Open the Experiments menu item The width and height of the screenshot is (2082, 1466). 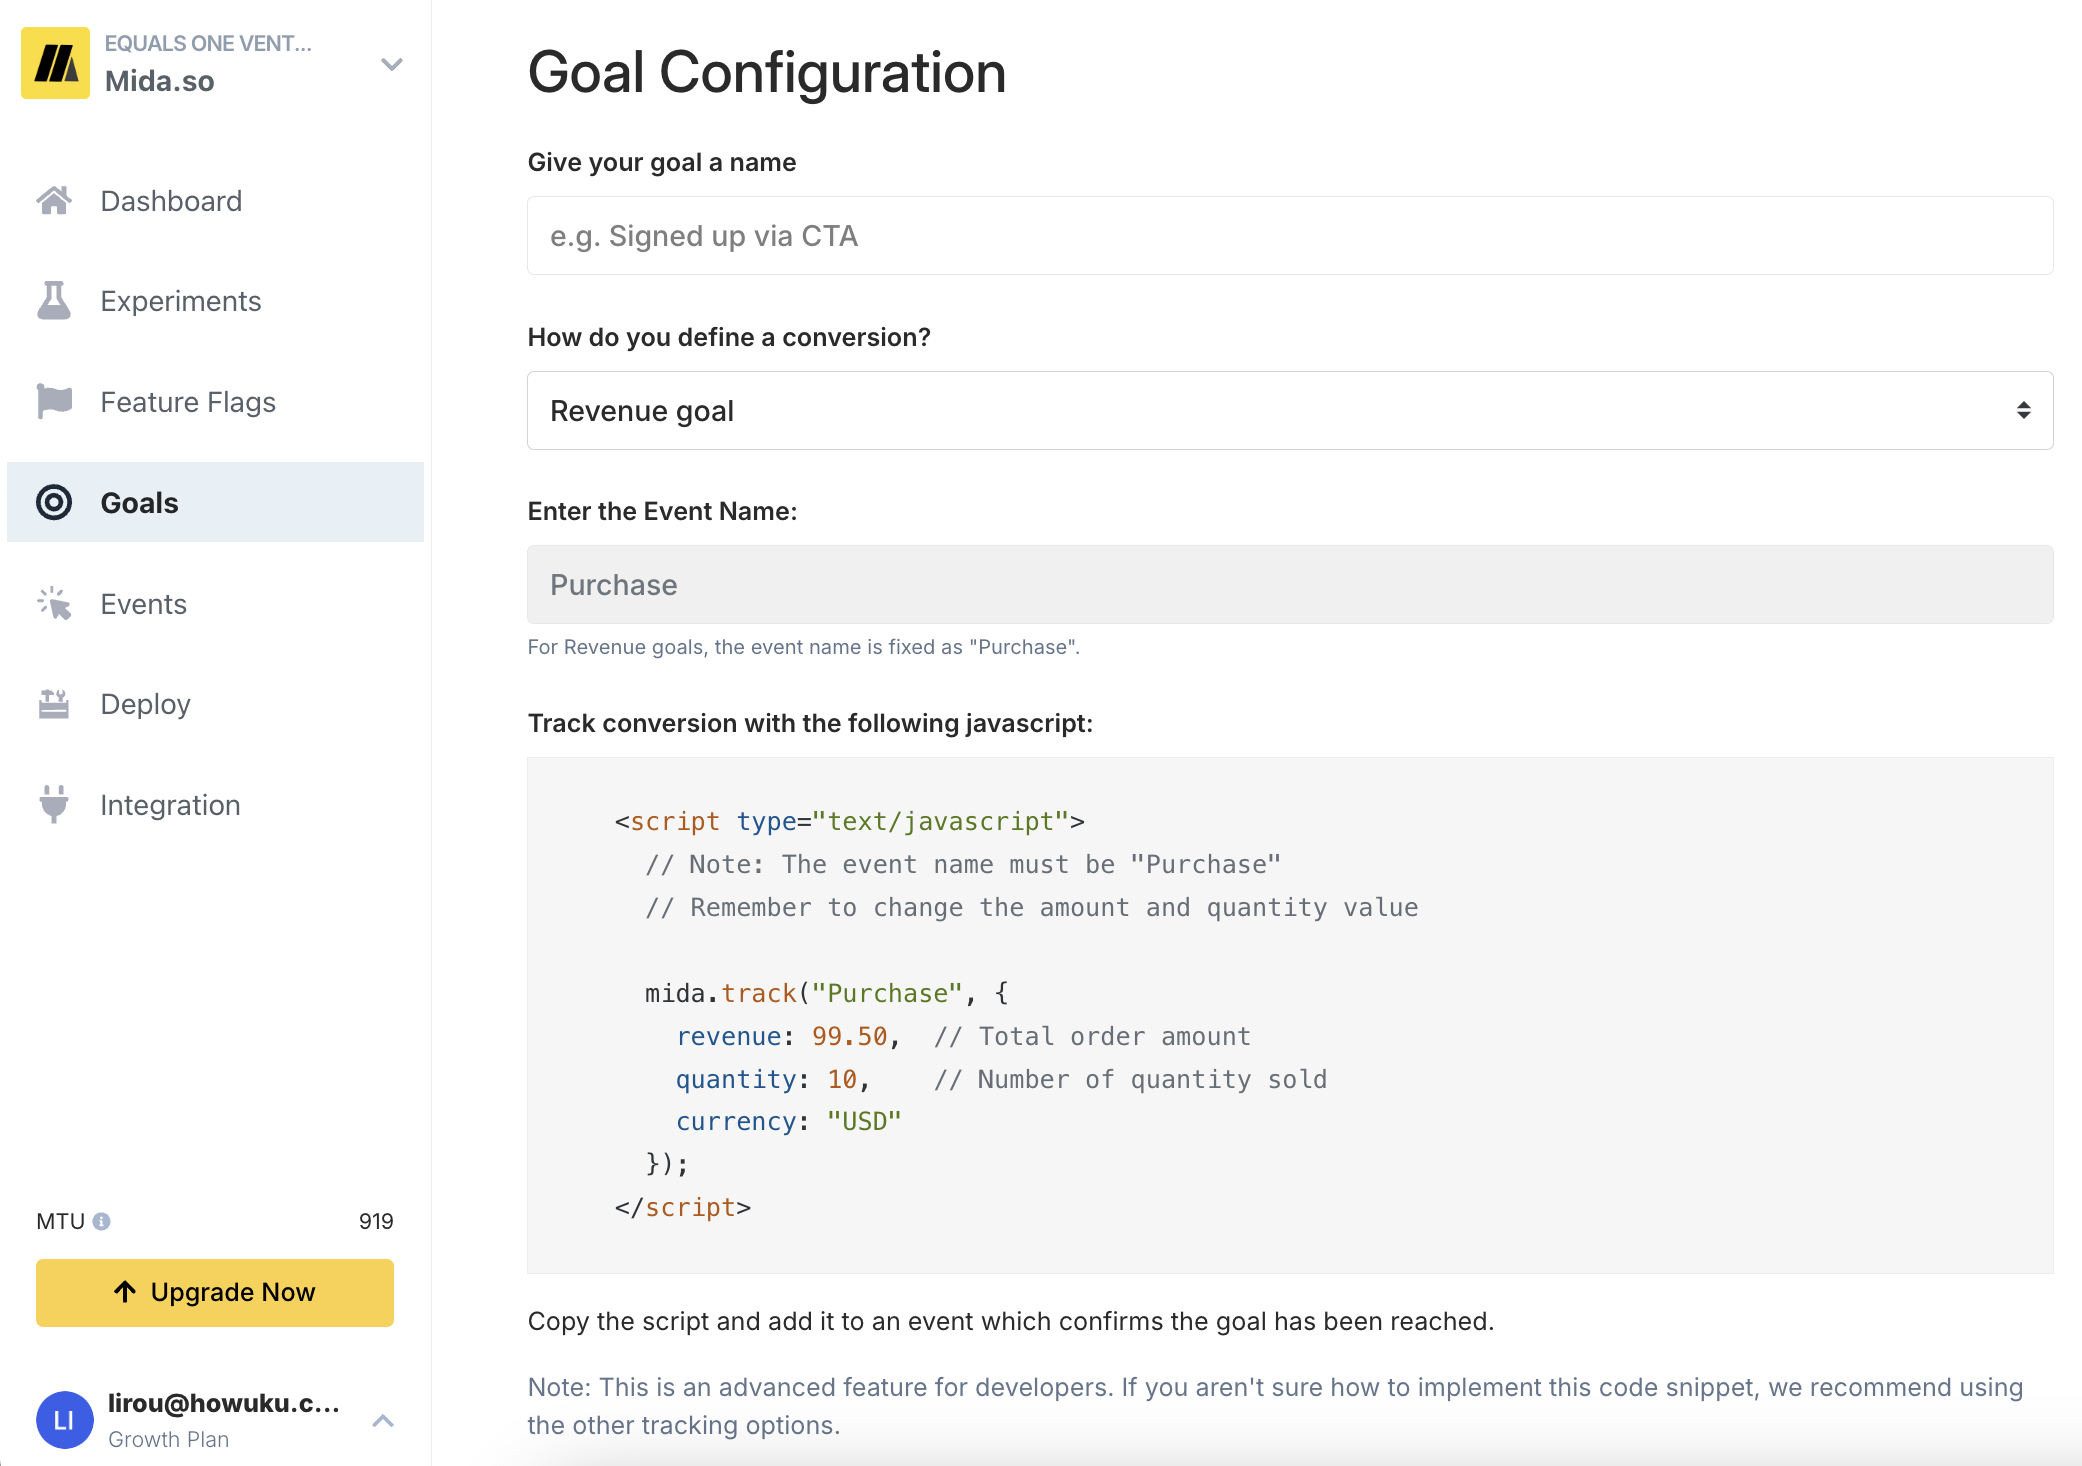[181, 301]
